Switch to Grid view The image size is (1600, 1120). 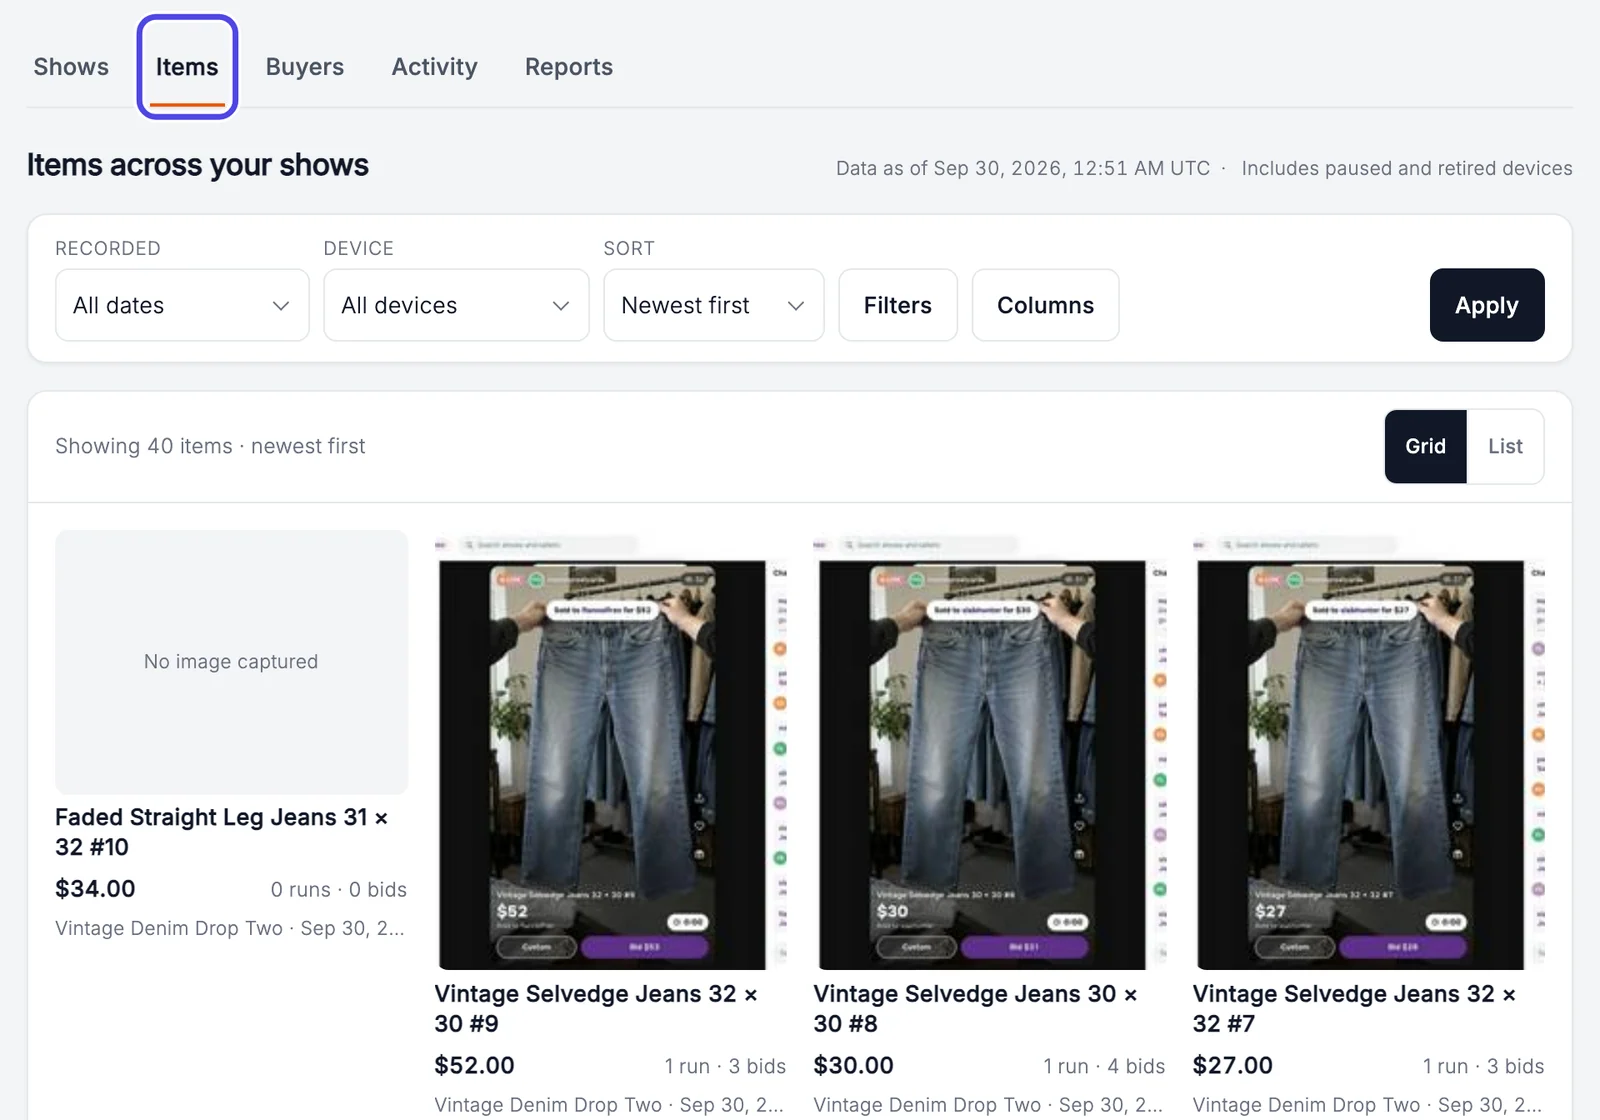pyautogui.click(x=1425, y=446)
